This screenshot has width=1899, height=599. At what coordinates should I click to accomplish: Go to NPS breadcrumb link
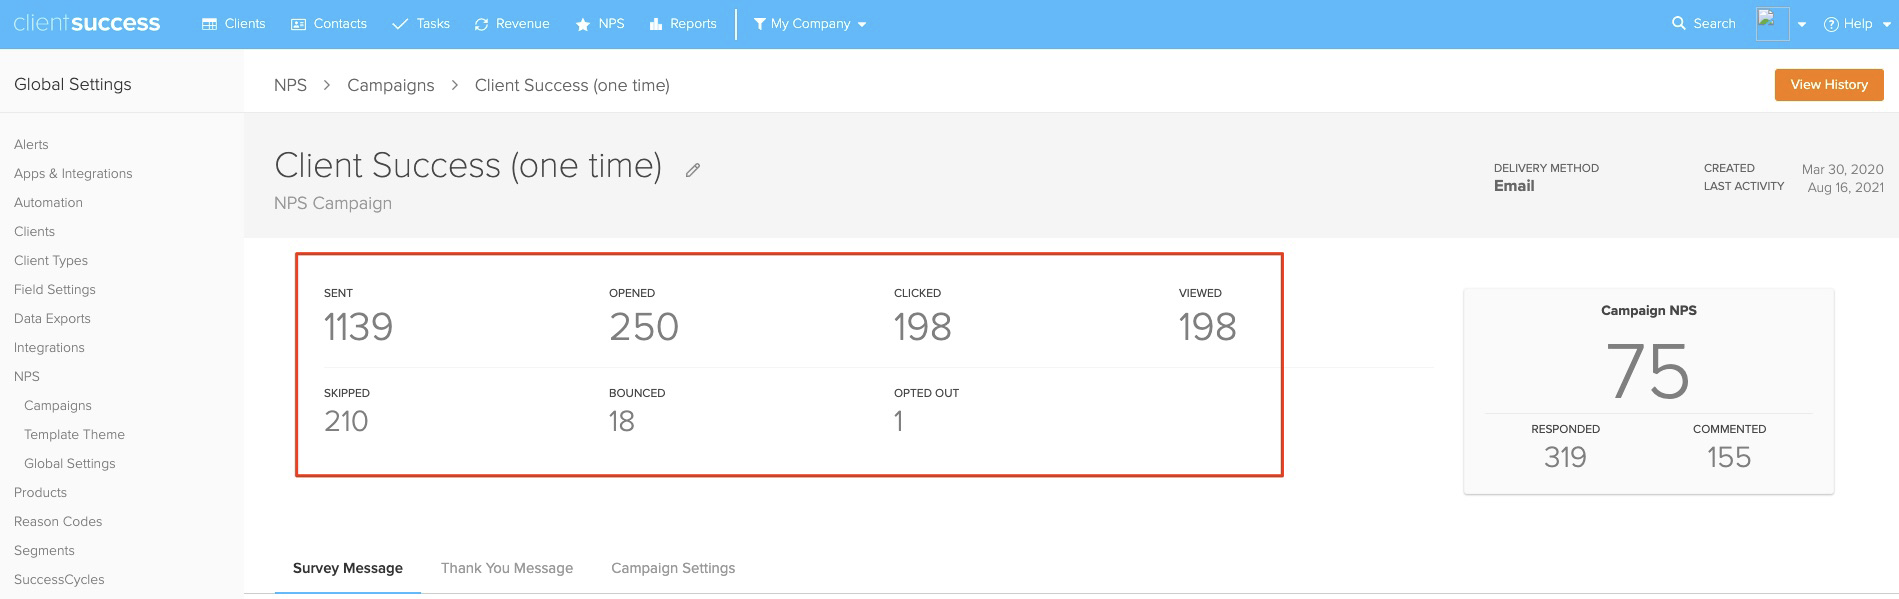point(290,85)
